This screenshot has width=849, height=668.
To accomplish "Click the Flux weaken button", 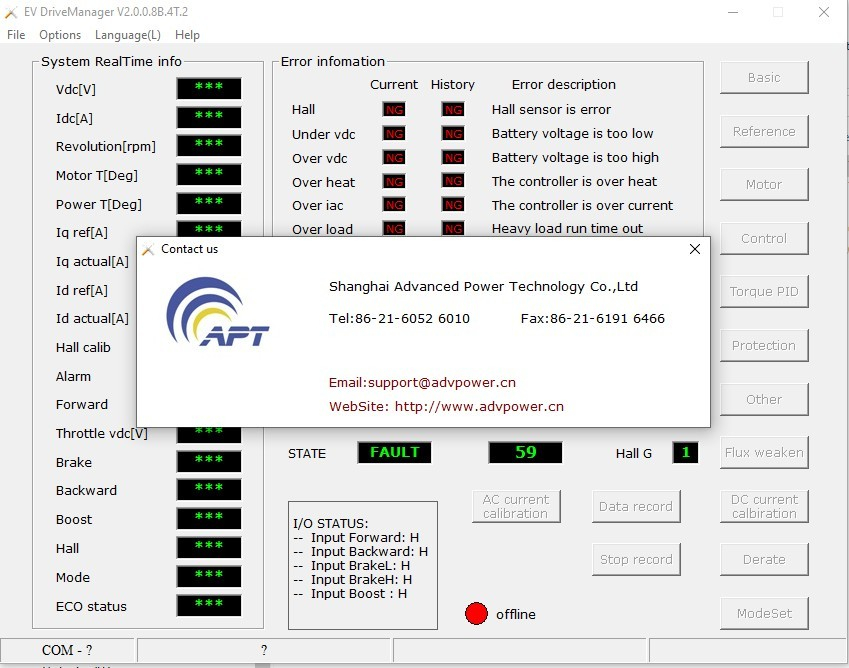I will coord(764,453).
